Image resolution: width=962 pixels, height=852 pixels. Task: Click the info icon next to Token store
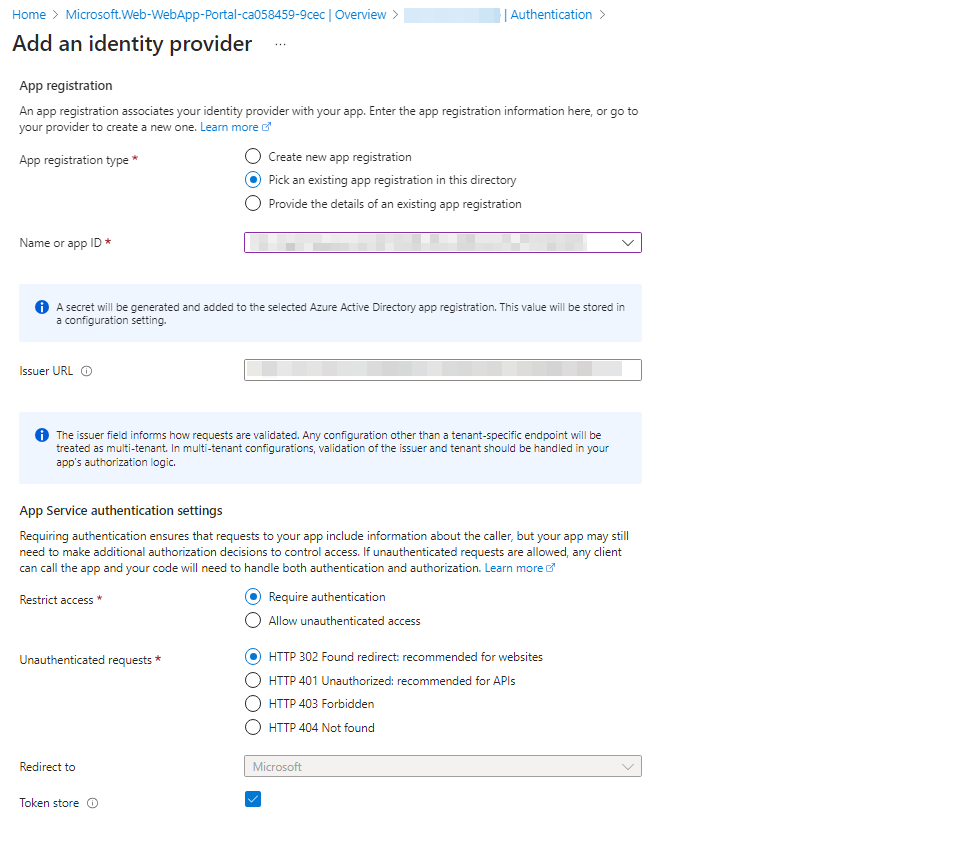pos(92,803)
